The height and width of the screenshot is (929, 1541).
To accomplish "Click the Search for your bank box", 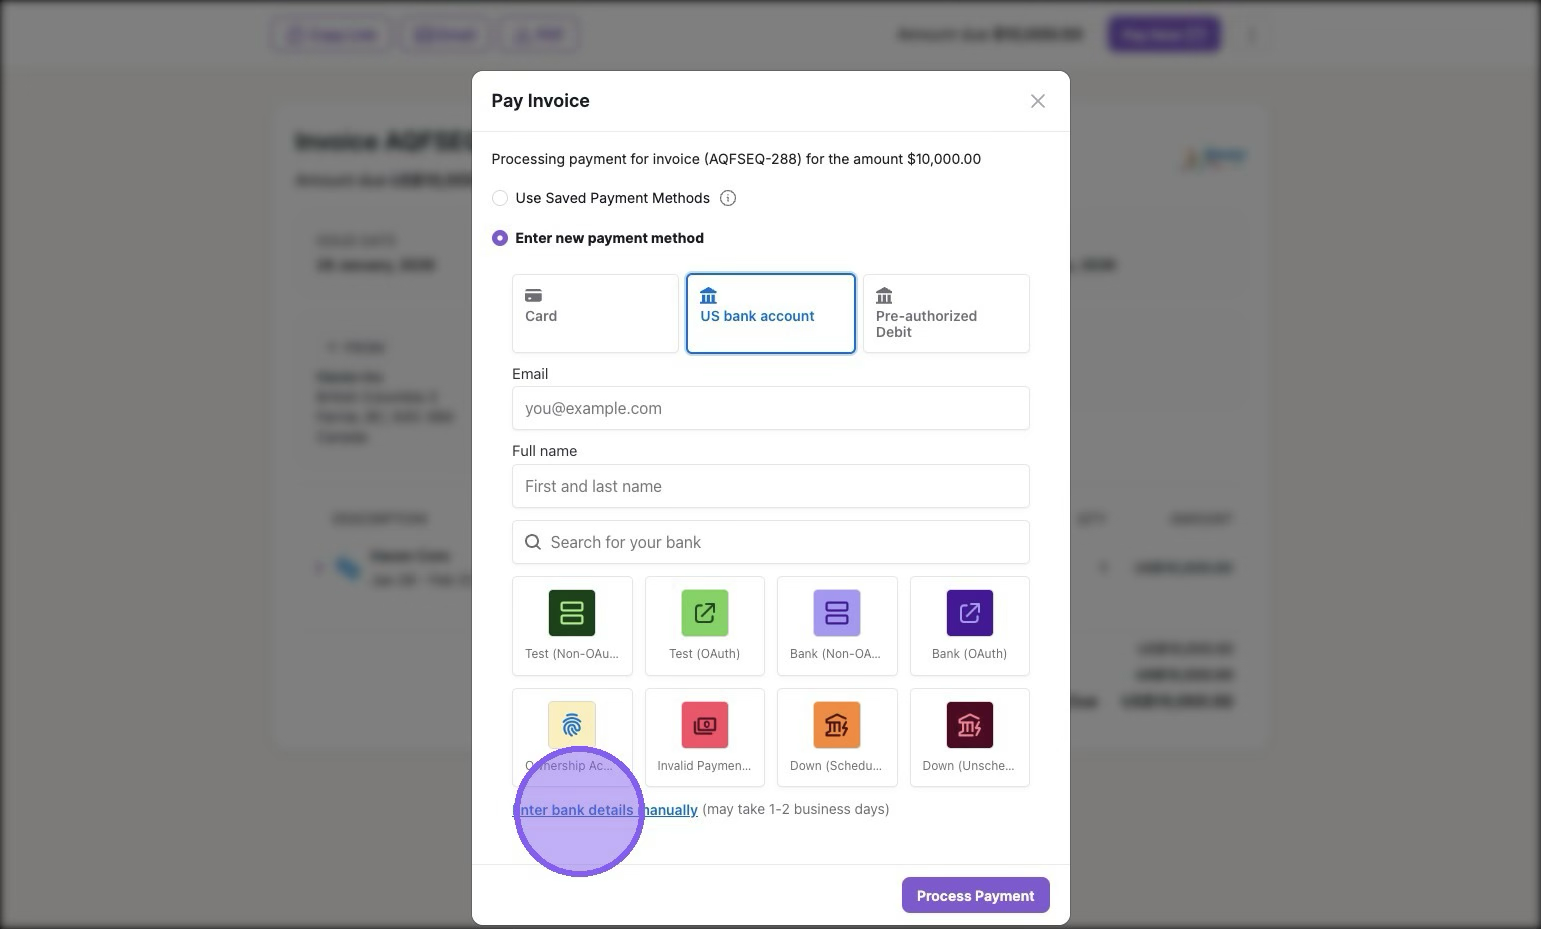I will pos(770,542).
